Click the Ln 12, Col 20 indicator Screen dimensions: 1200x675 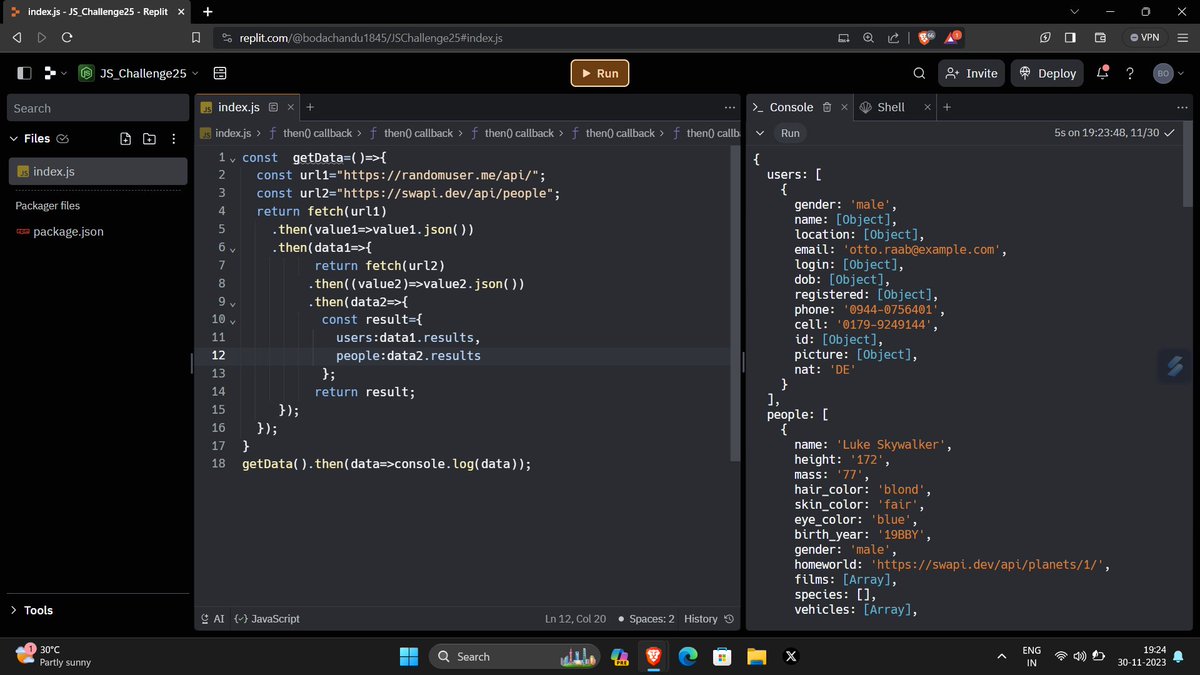click(575, 619)
